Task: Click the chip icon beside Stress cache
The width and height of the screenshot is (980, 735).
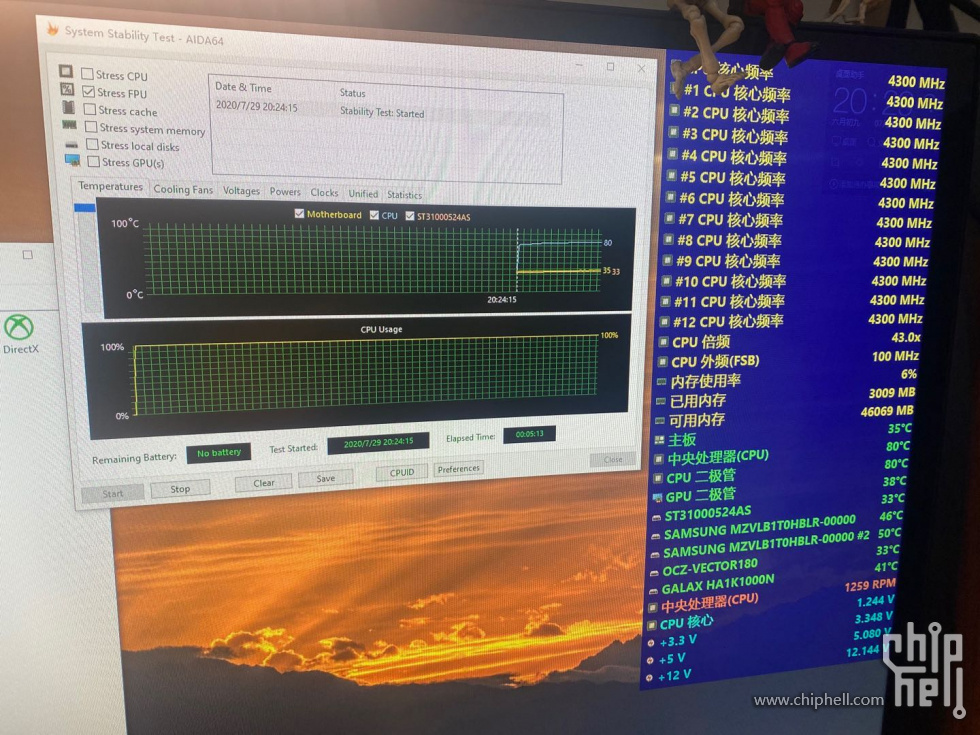Action: coord(68,107)
